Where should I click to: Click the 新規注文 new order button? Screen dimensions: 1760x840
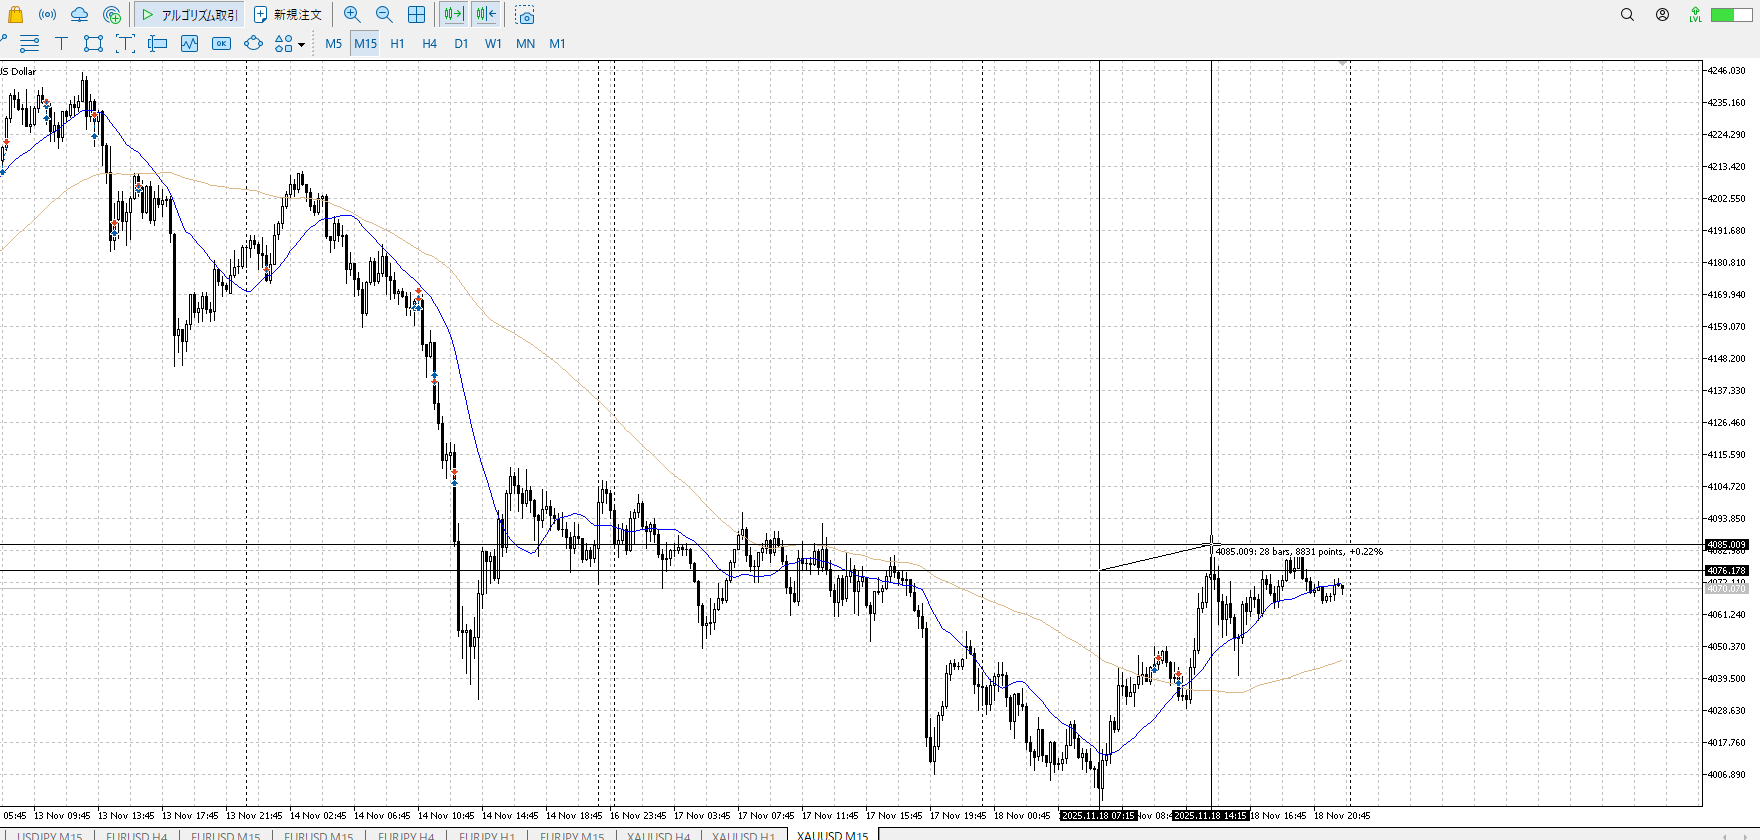(288, 14)
